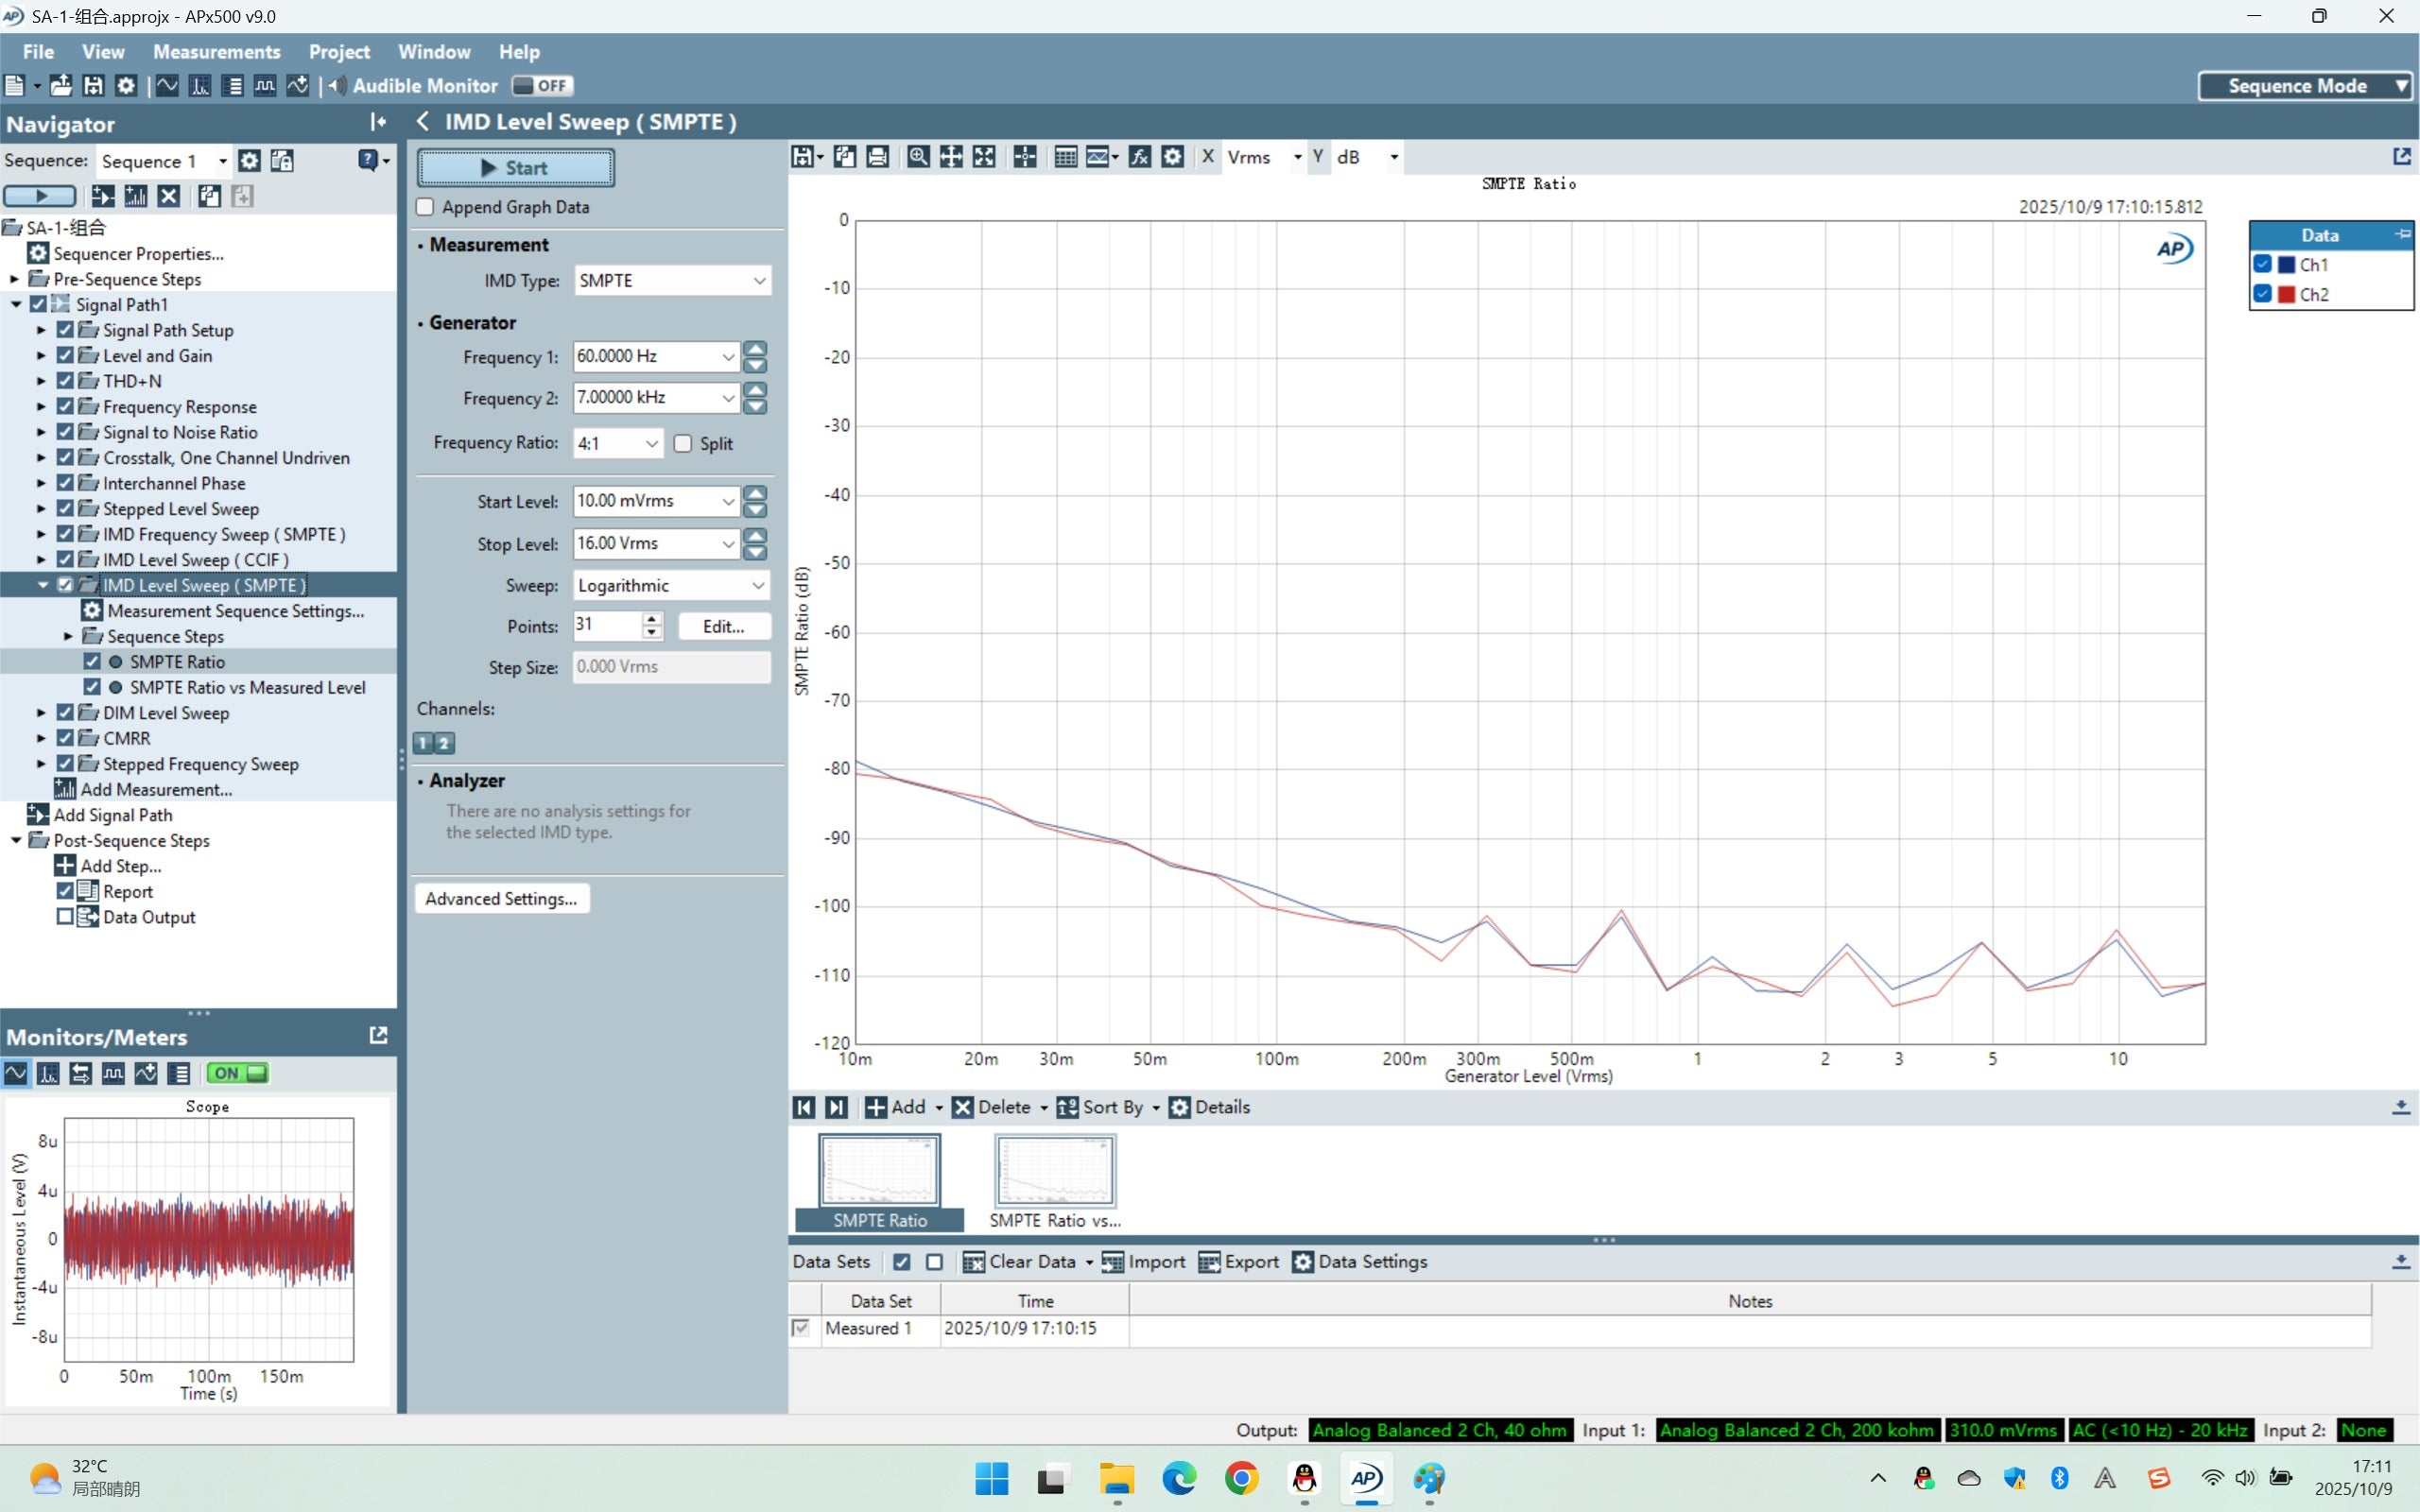Open the Project menu
Screen dimensions: 2420x1512
pyautogui.click(x=338, y=51)
